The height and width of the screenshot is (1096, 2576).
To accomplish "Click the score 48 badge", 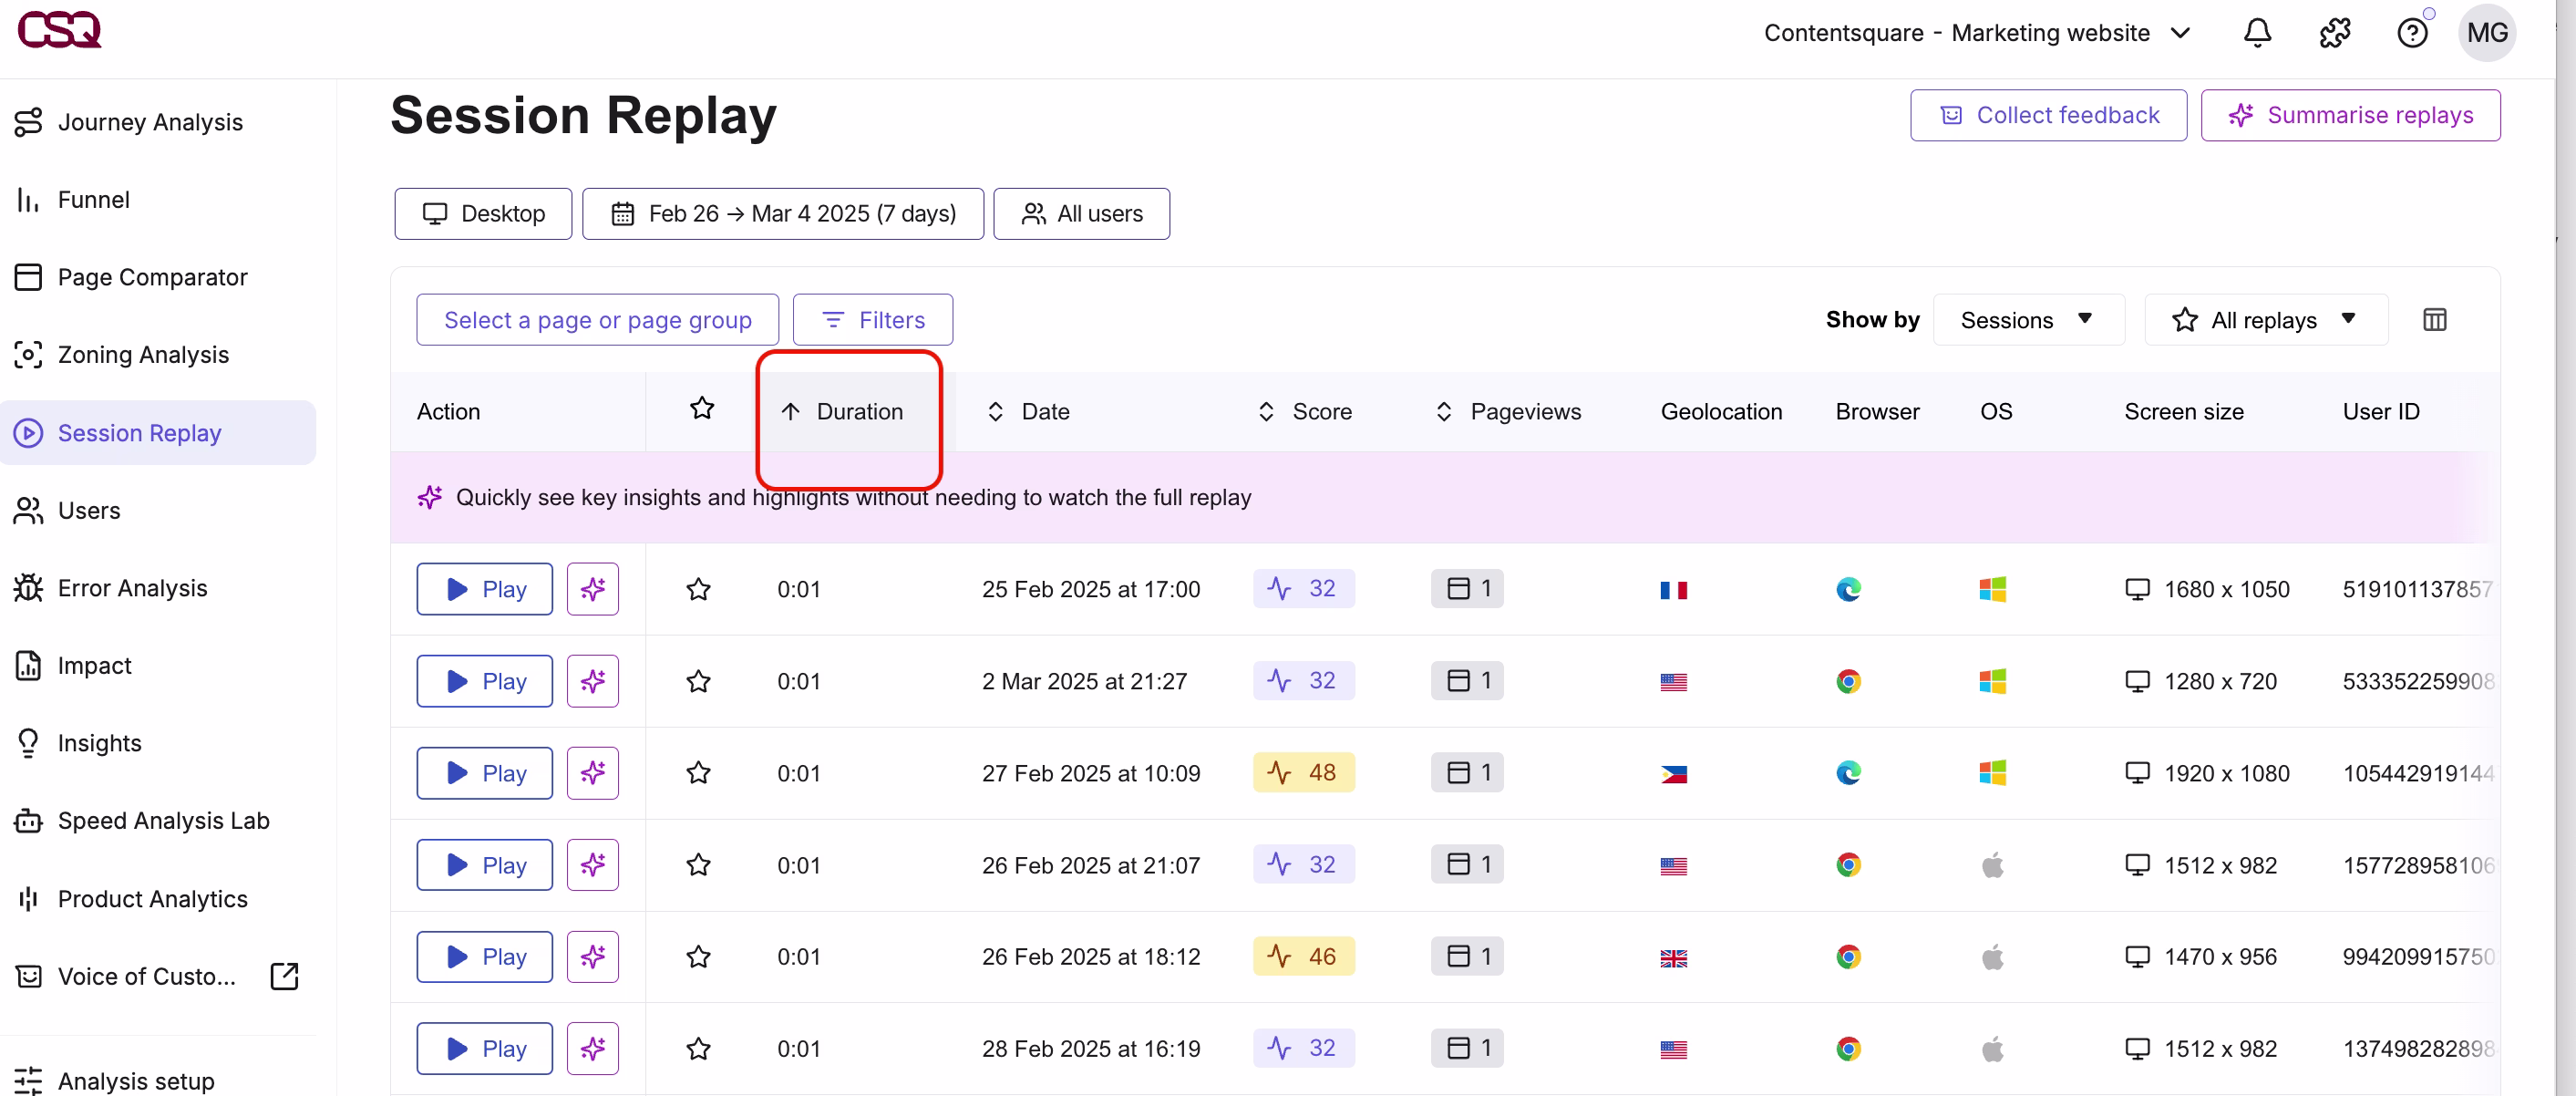I will (x=1303, y=772).
